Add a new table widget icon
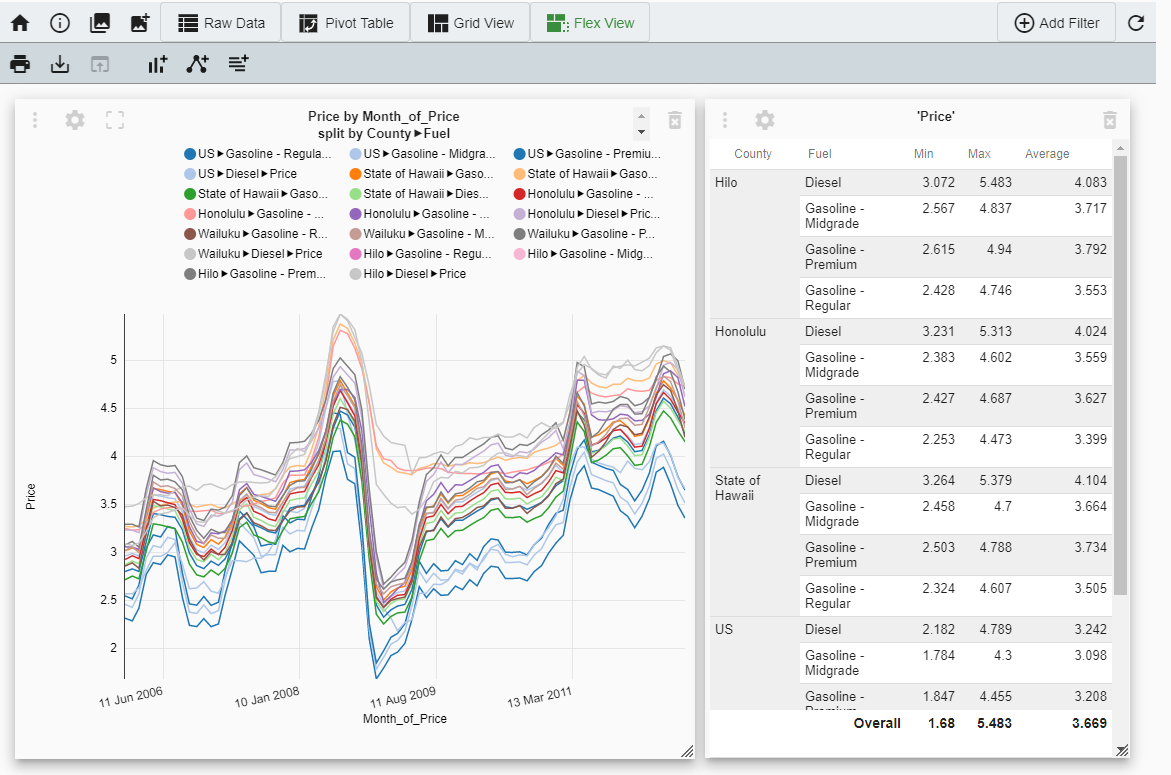 (238, 64)
